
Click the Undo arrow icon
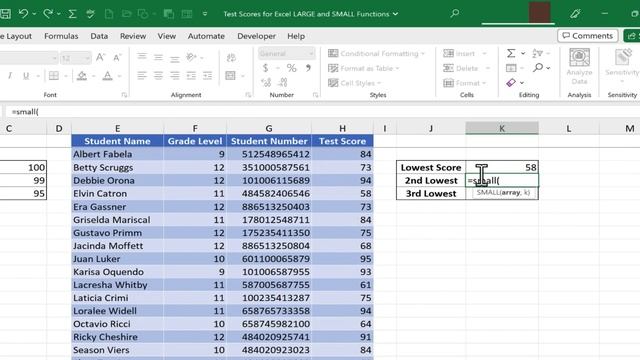[24, 14]
